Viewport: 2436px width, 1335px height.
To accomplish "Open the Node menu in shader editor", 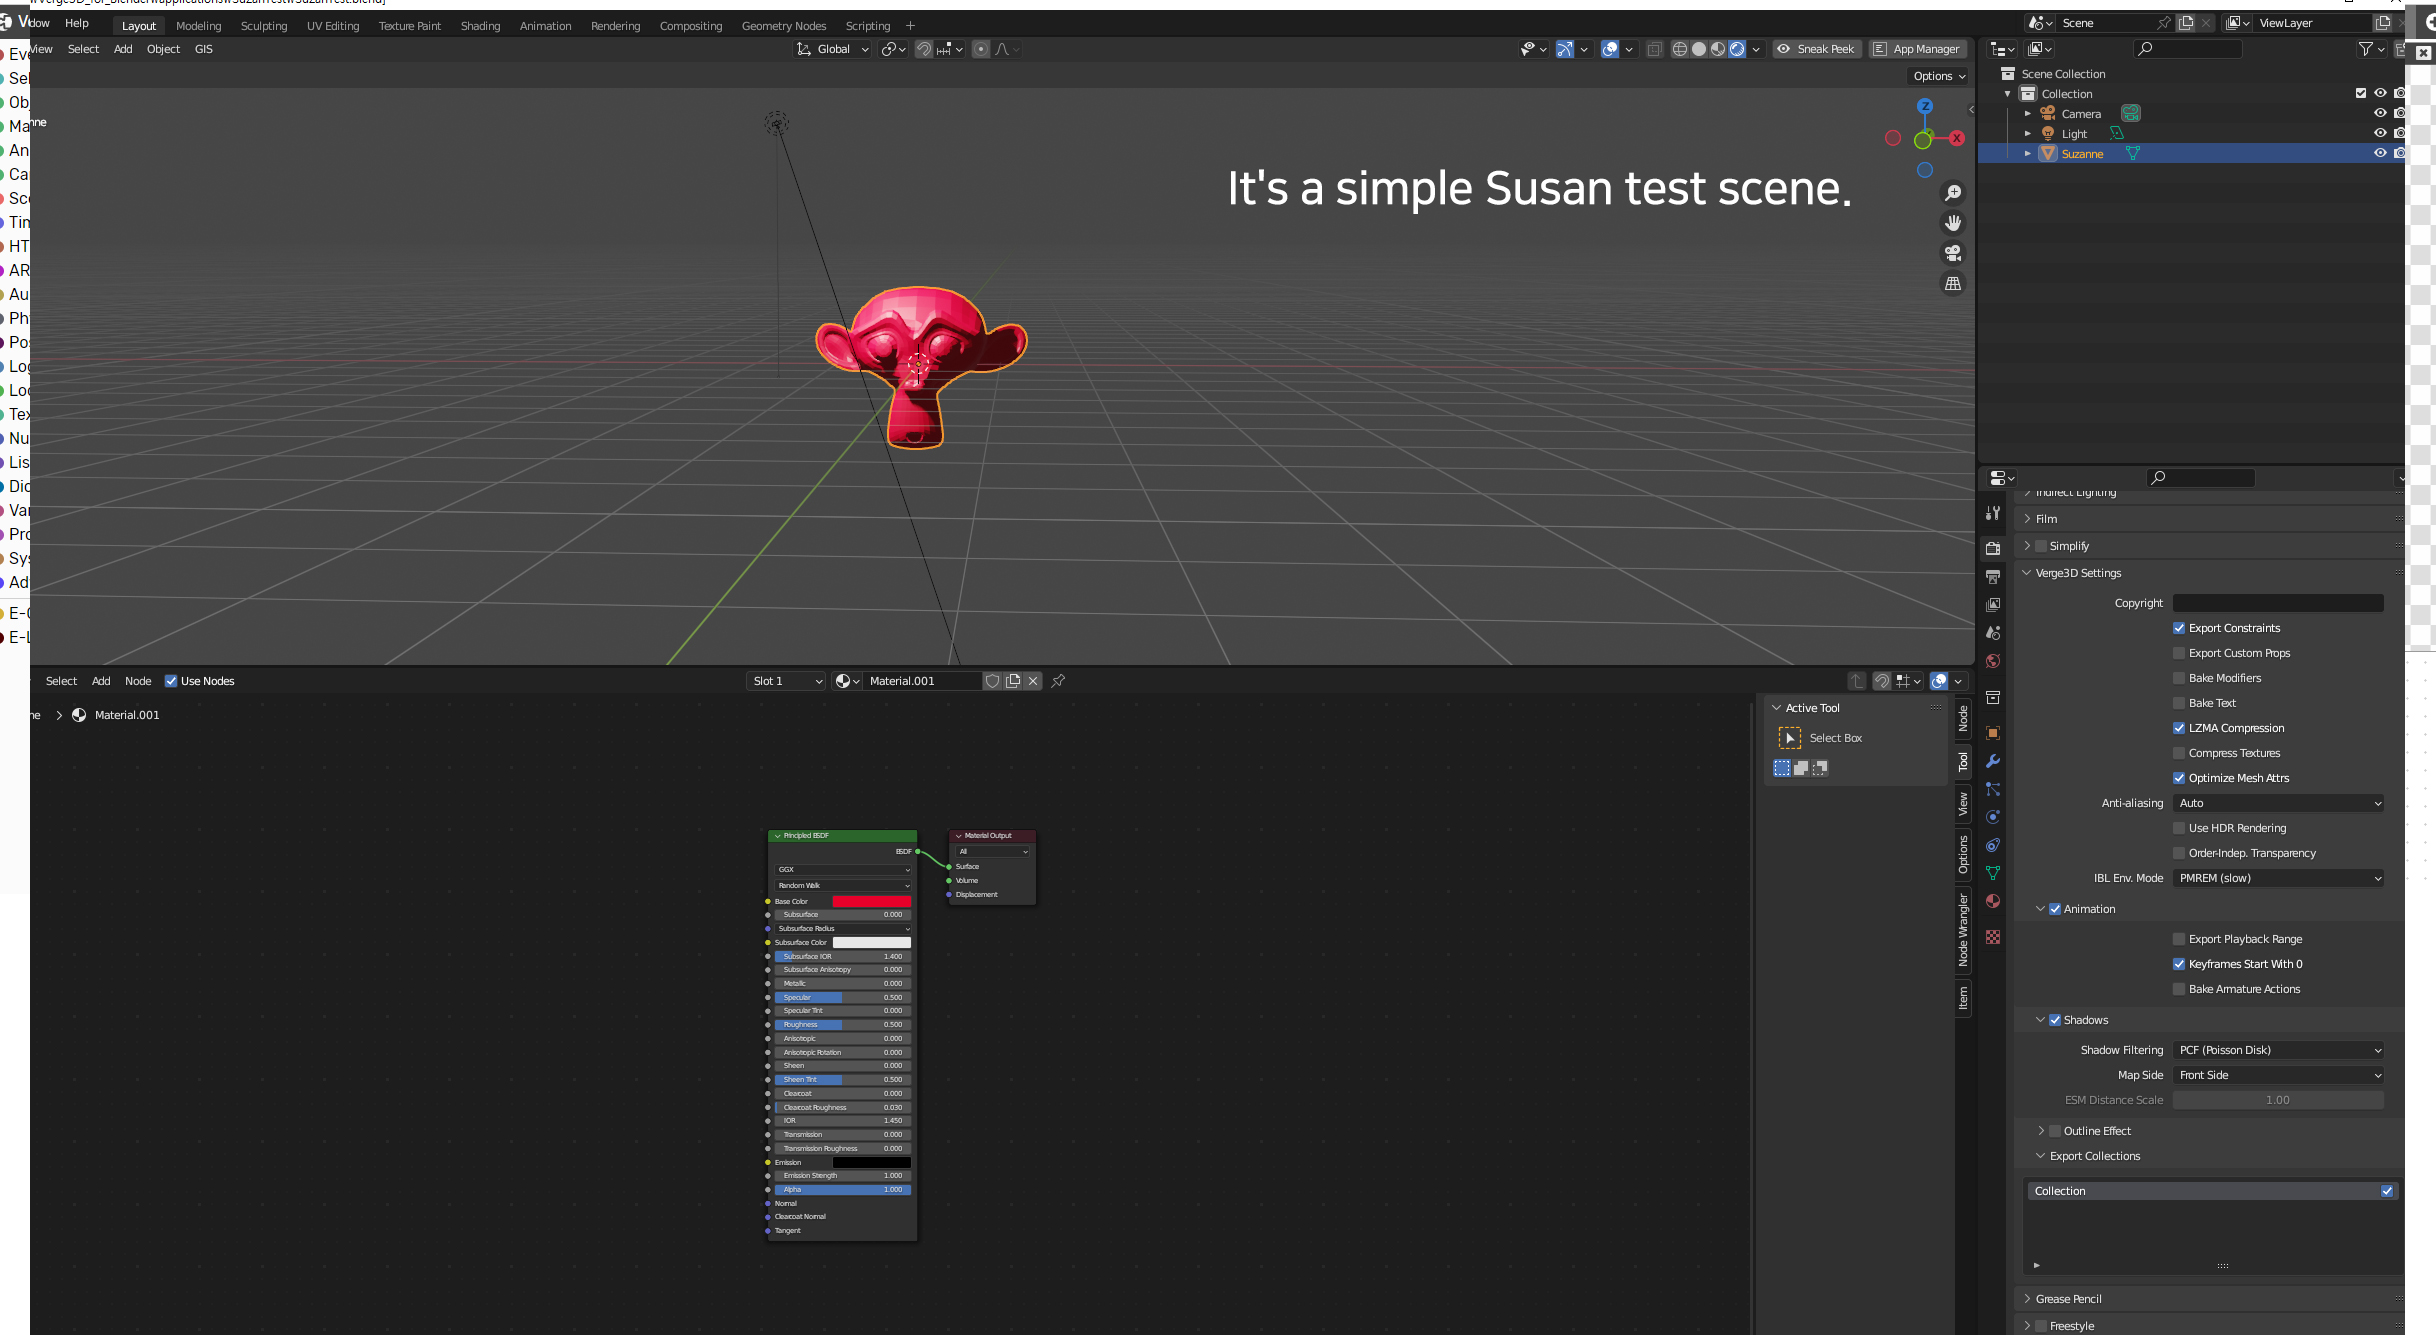I will tap(138, 681).
